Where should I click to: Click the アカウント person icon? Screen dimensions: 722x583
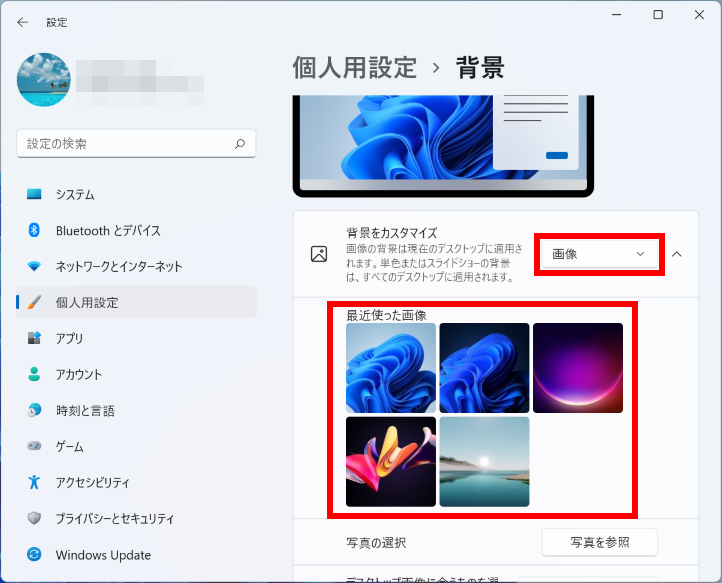[34, 374]
